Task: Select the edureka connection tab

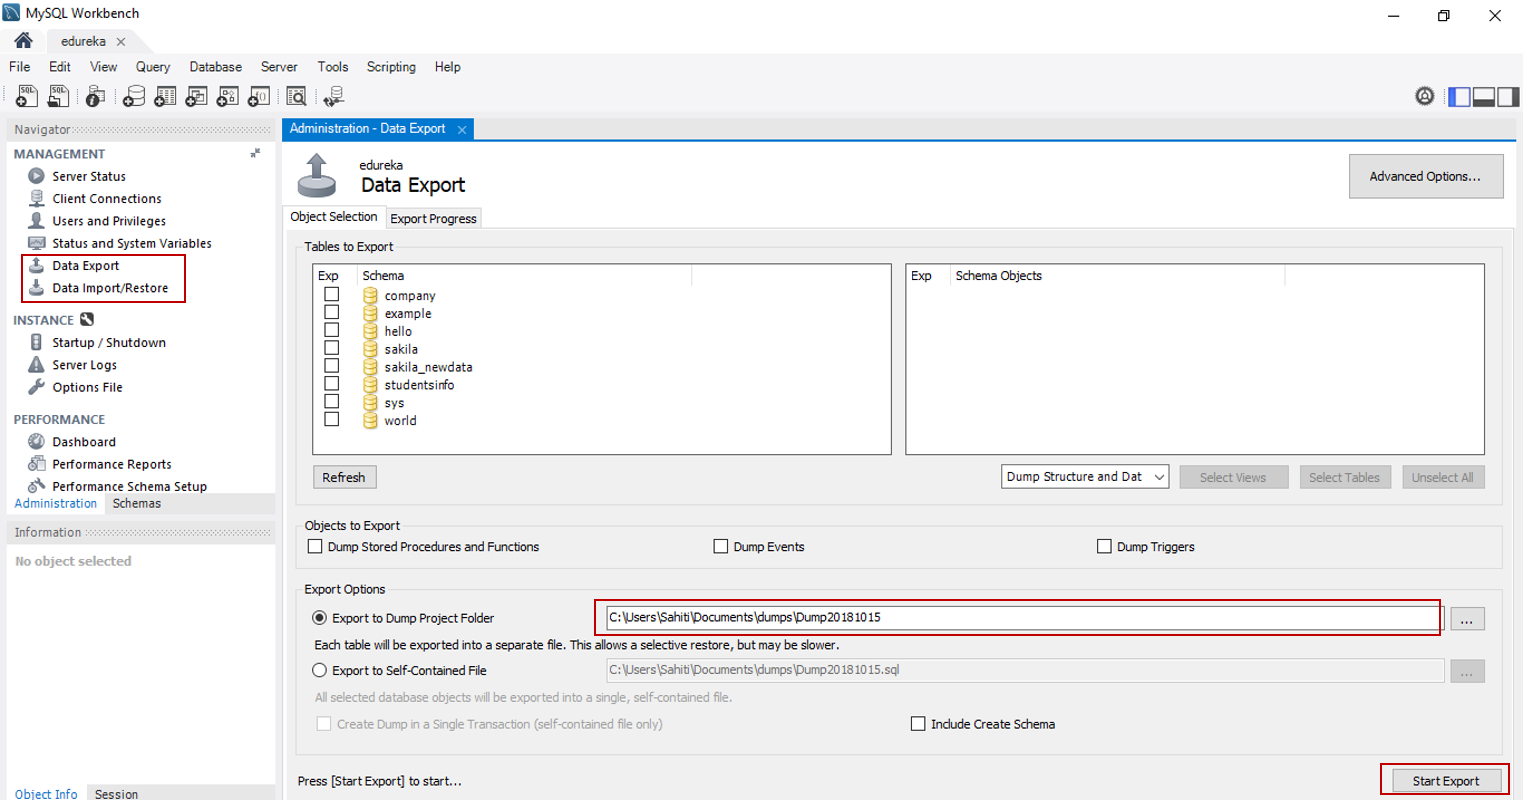Action: (83, 41)
